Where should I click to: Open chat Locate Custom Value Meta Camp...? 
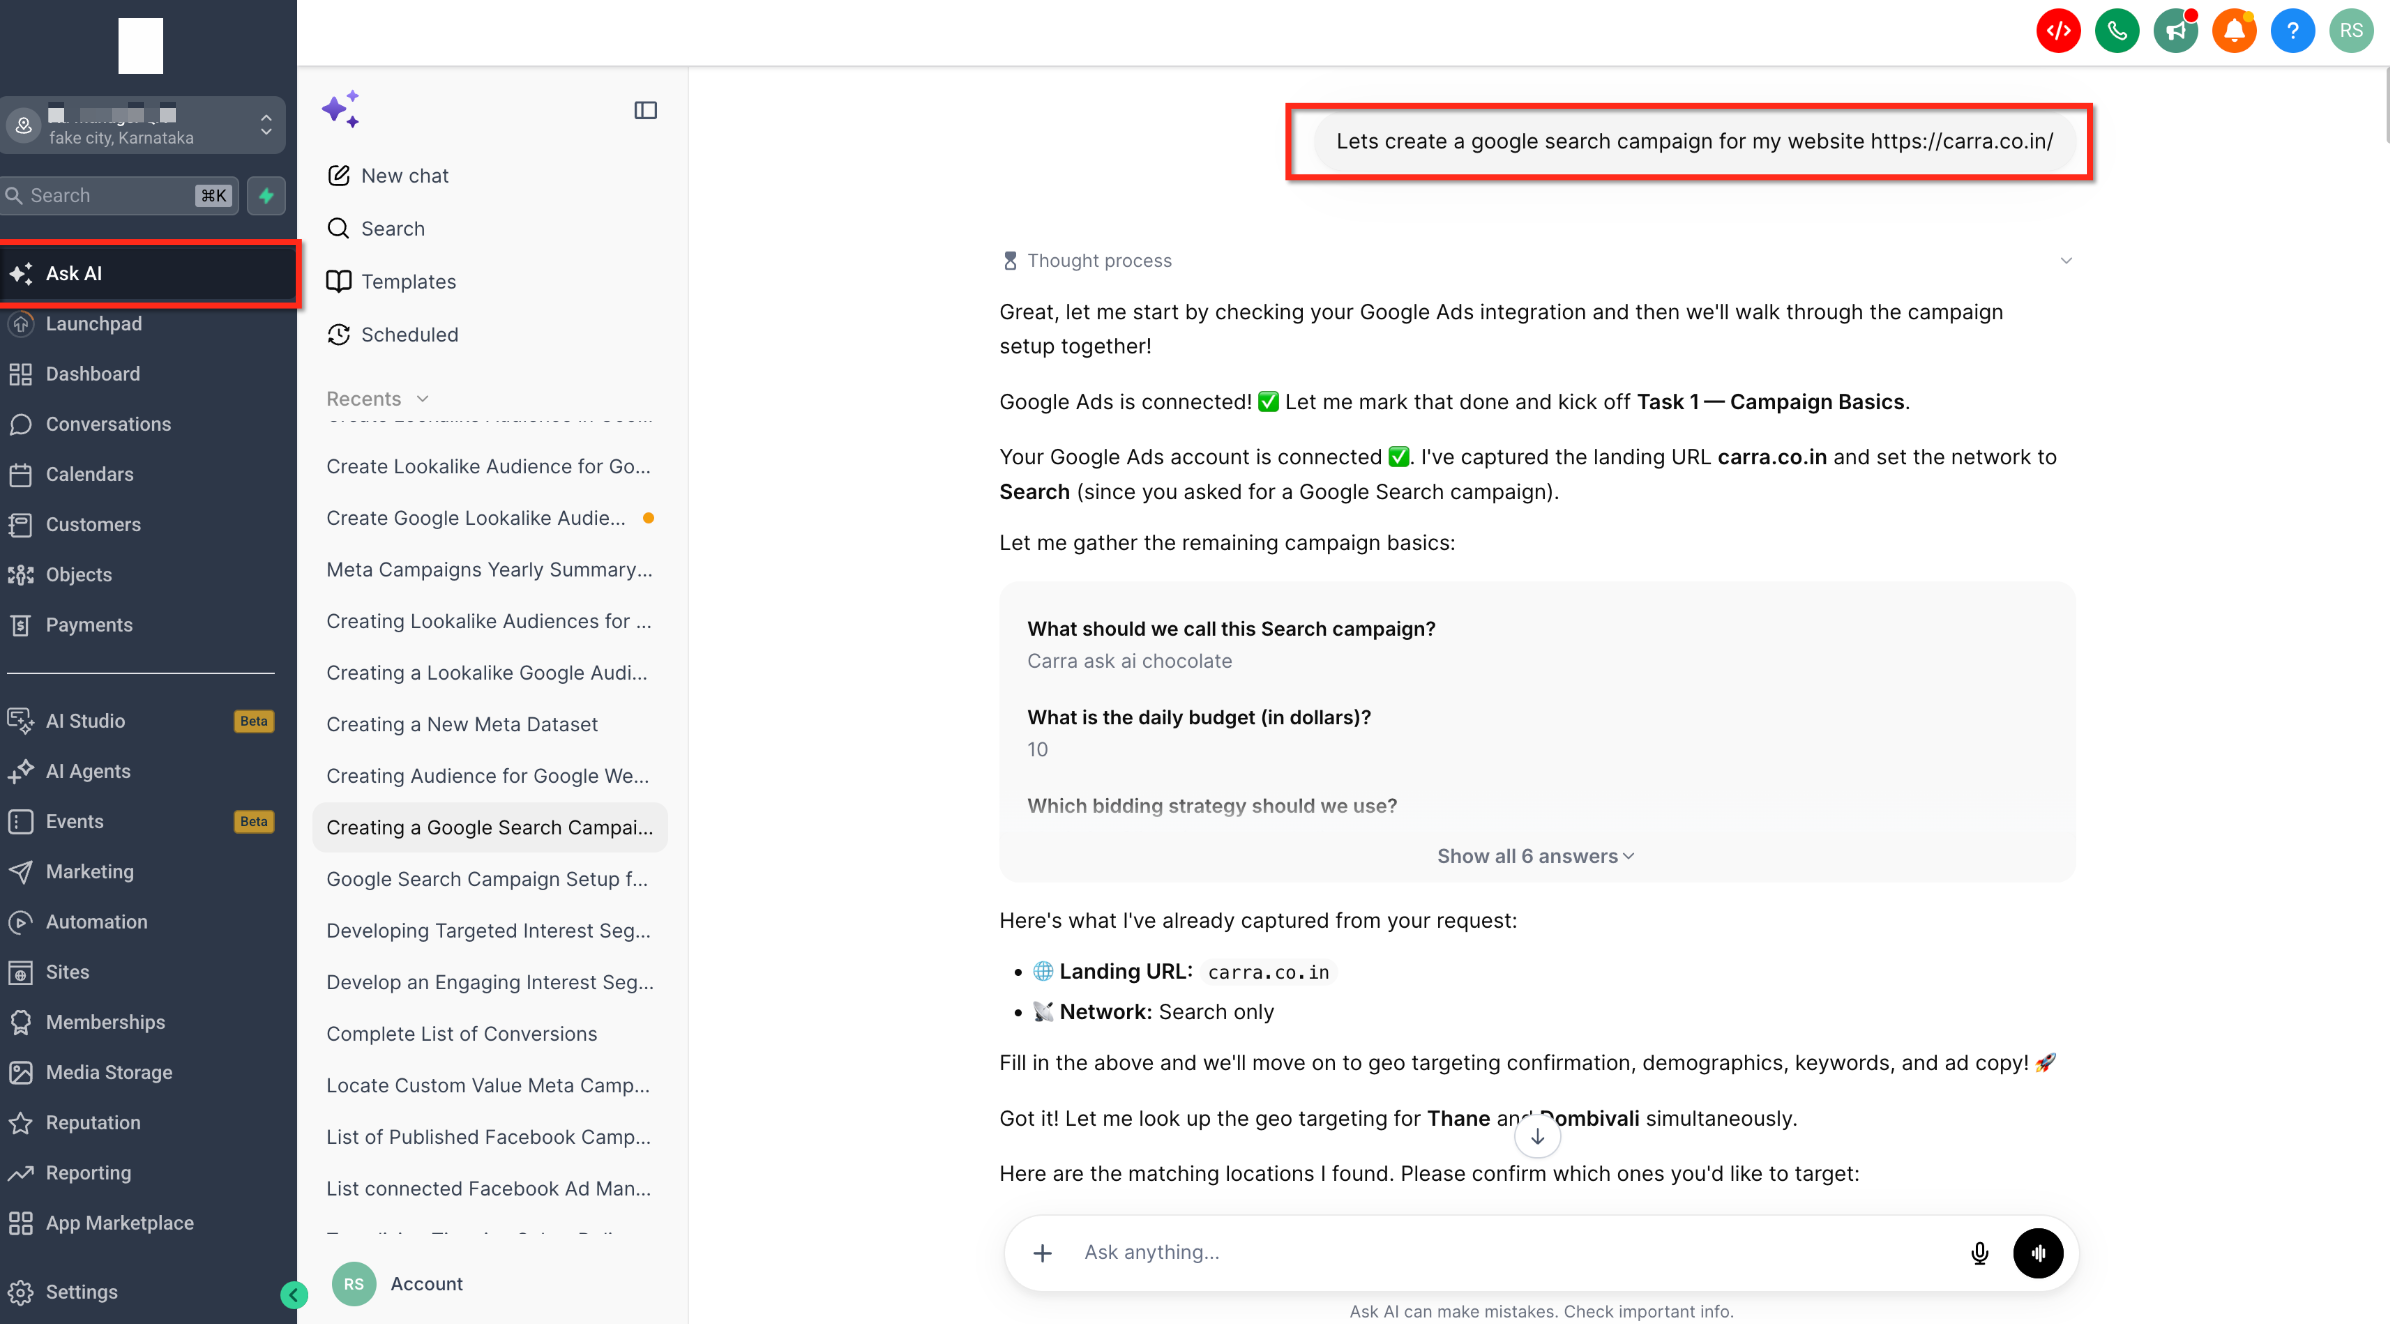click(490, 1086)
